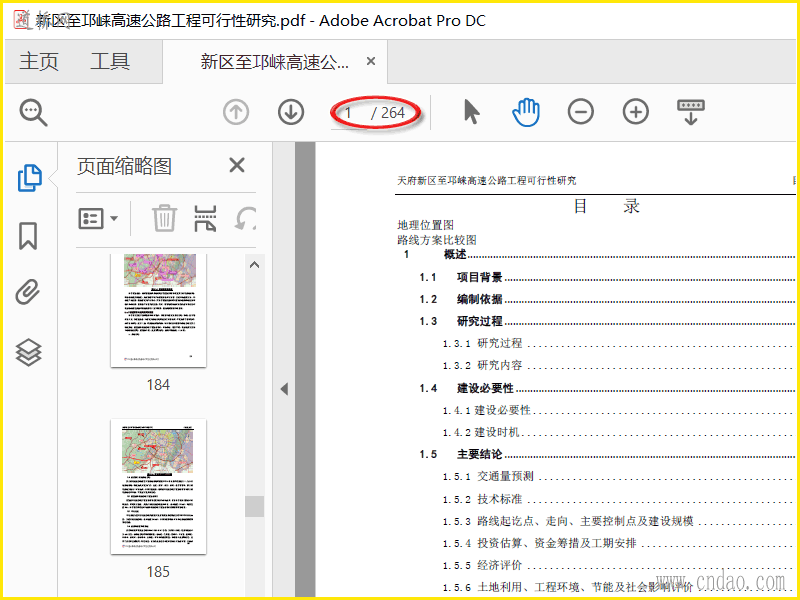This screenshot has width=800, height=600.
Task: Click TOC entry 1.3.1 研究过程
Action: point(619,343)
